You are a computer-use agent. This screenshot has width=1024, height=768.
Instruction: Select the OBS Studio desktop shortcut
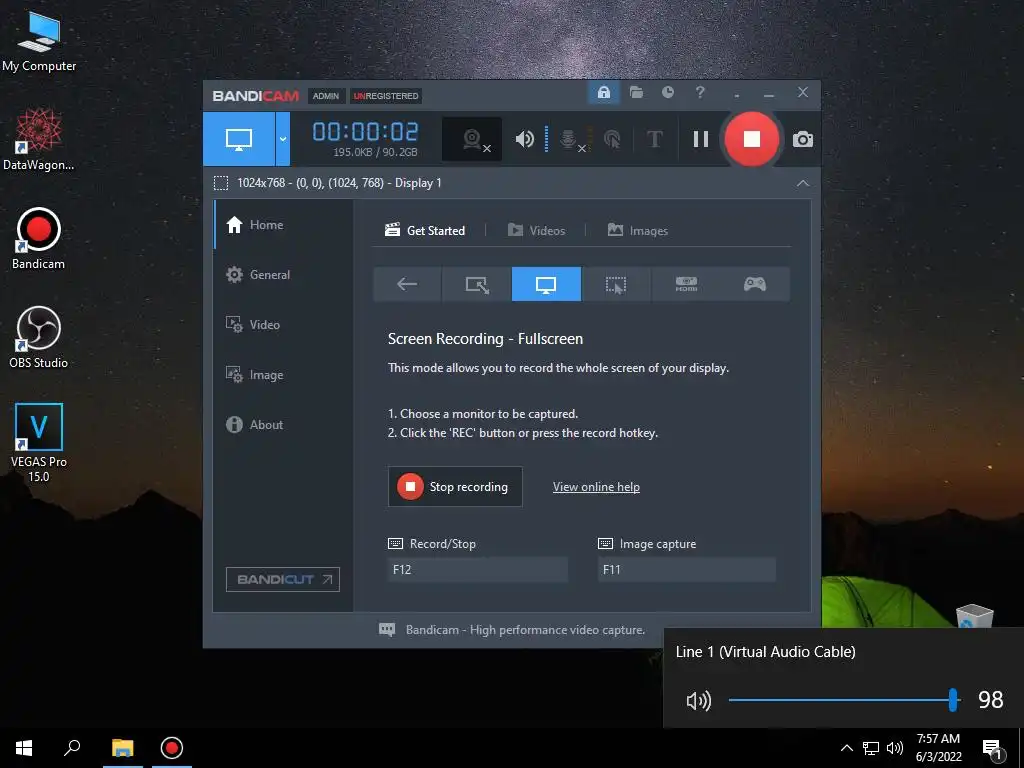pyautogui.click(x=39, y=337)
